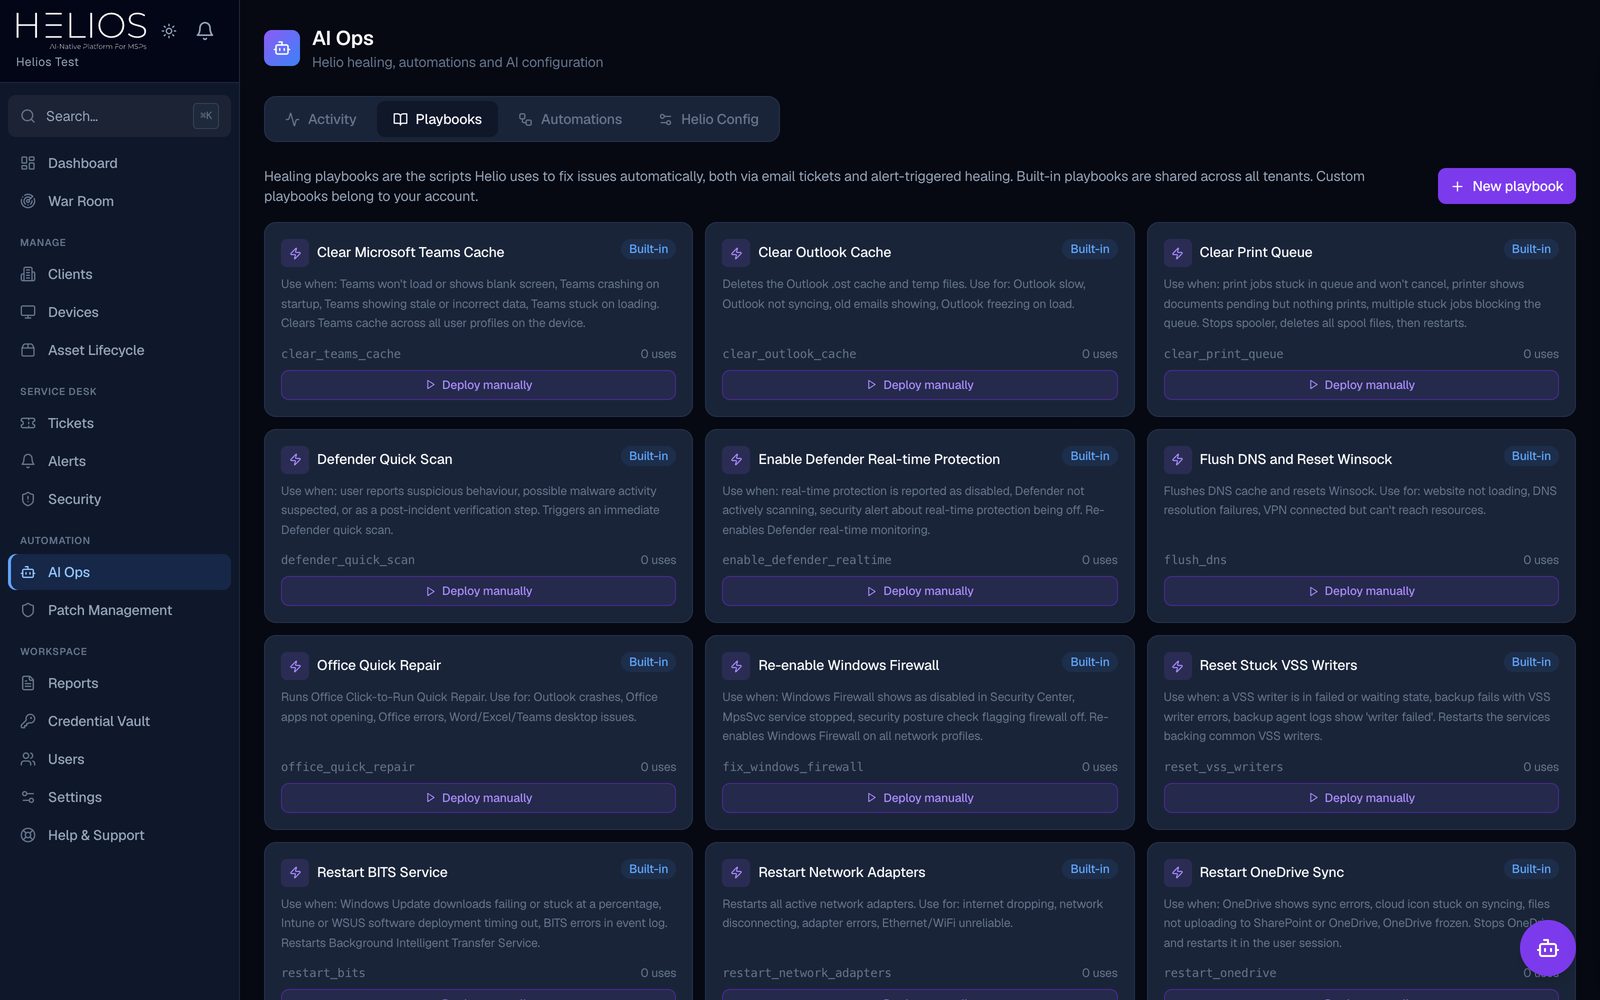Click the Asset Lifecycle icon

coord(28,350)
